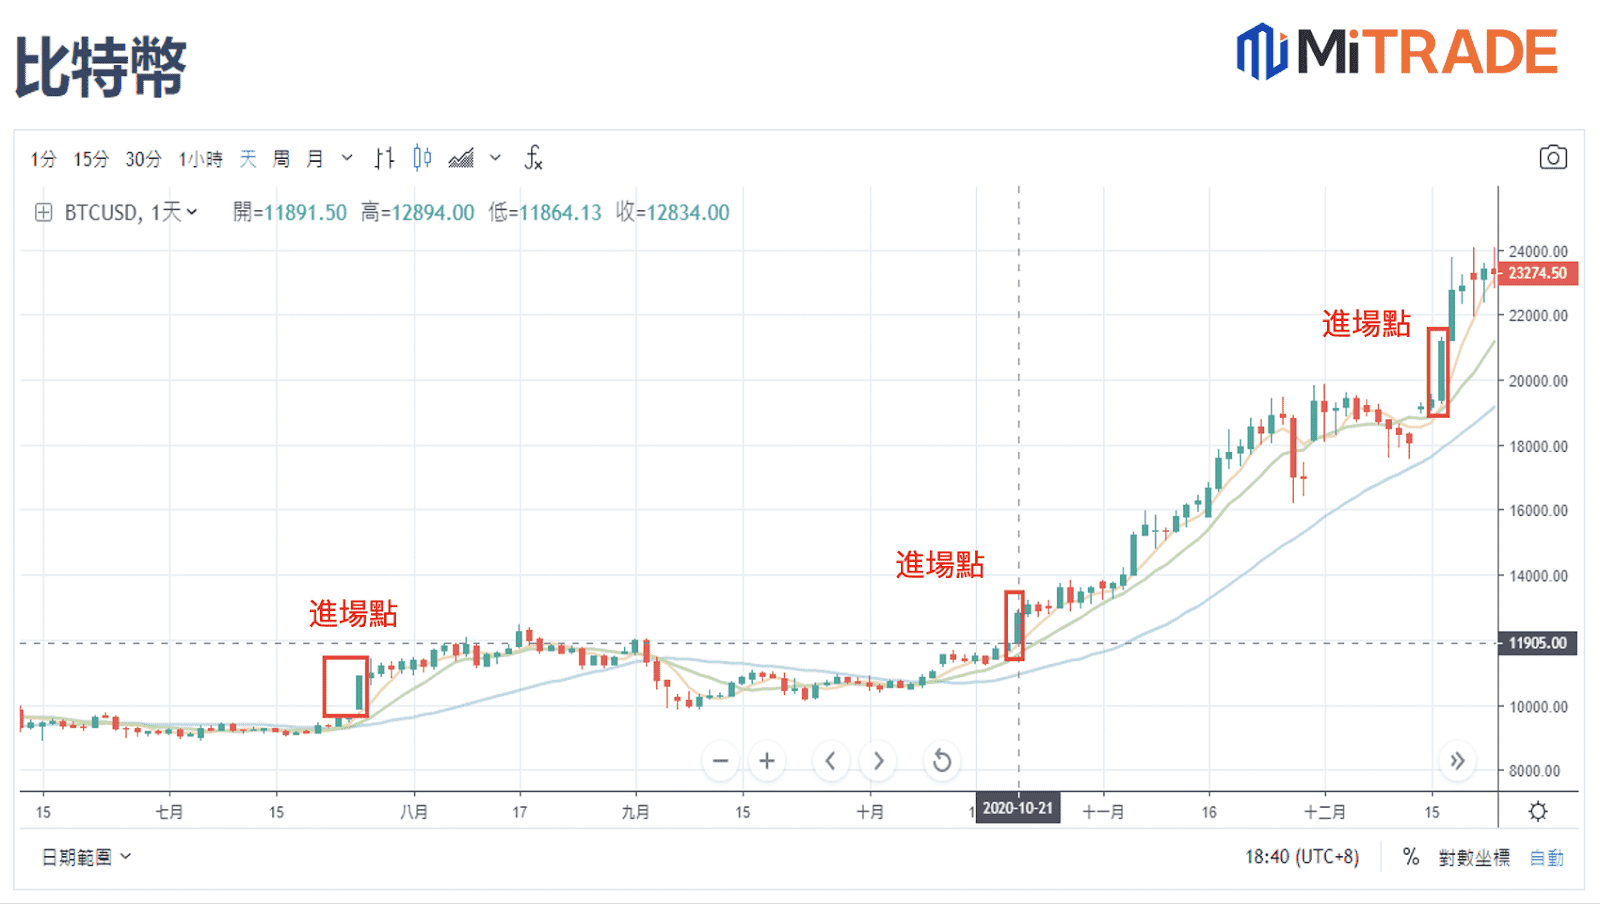Viewport: 1600px width, 904px height.
Task: Click the 九月 time axis label
Action: [x=636, y=812]
